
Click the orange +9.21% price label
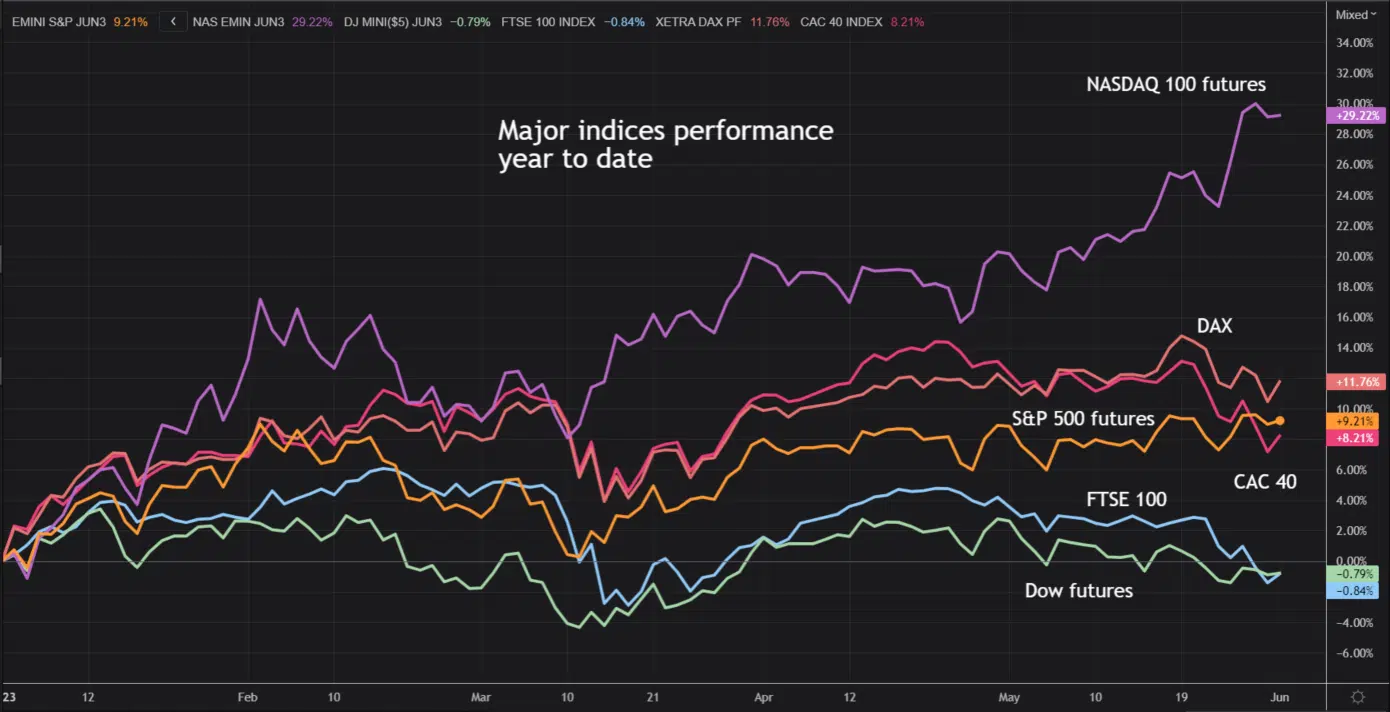pyautogui.click(x=1354, y=420)
